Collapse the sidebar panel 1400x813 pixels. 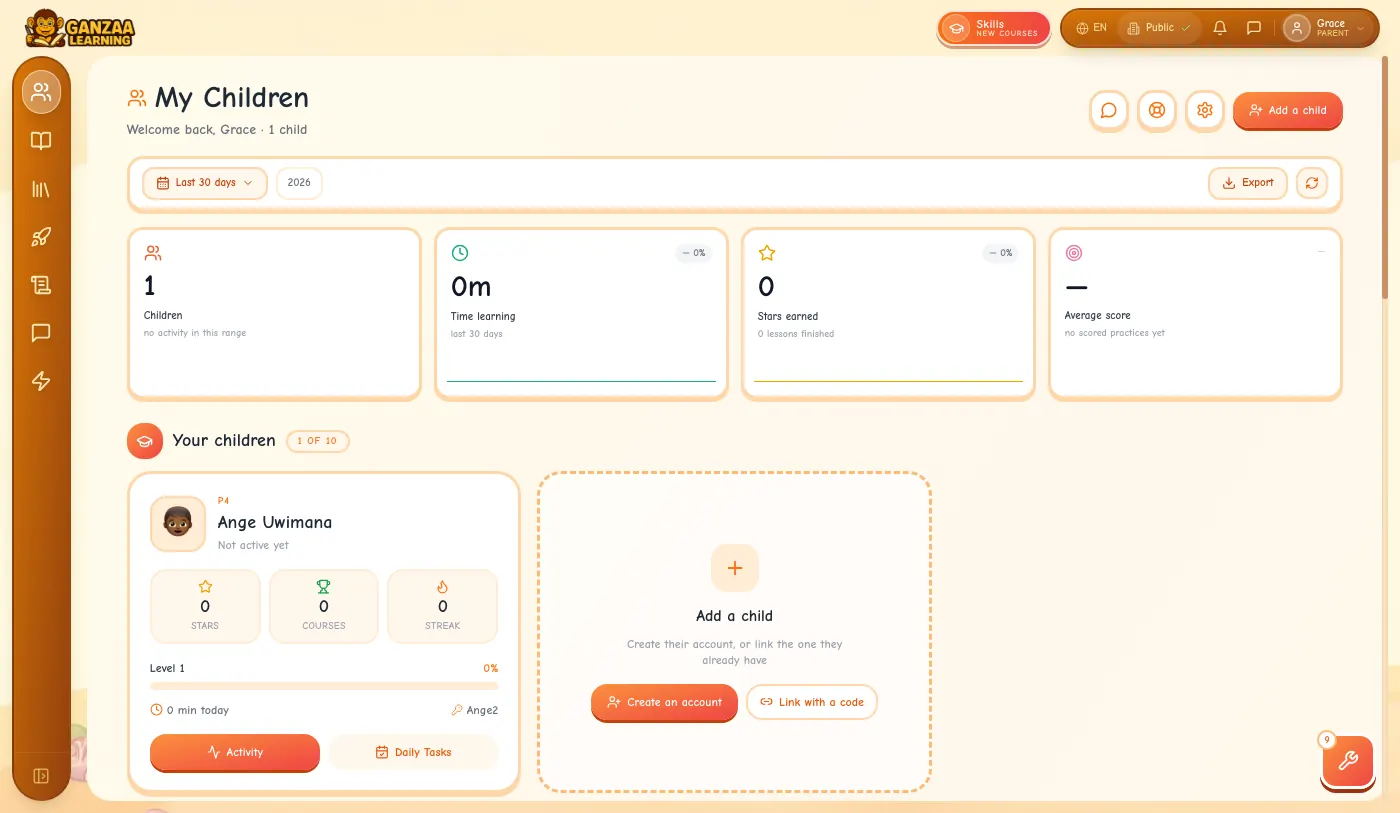pyautogui.click(x=41, y=776)
